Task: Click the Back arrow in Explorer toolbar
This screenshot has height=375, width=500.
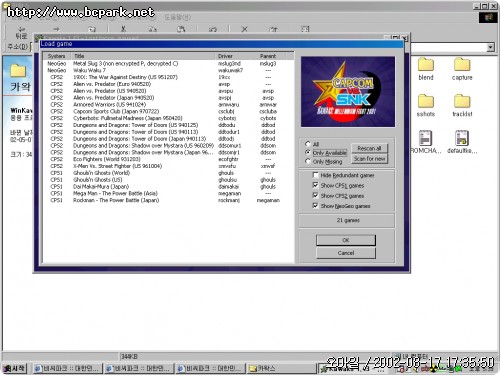Action: (x=21, y=30)
